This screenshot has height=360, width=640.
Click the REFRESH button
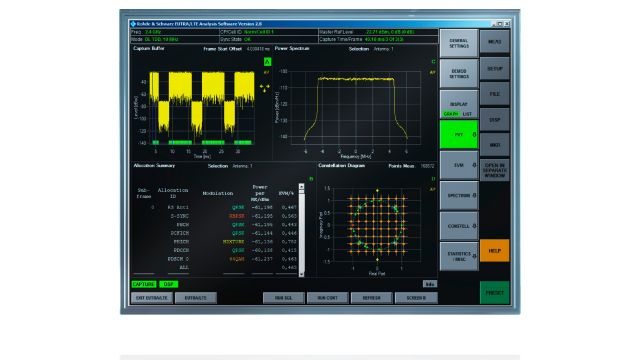tap(371, 298)
